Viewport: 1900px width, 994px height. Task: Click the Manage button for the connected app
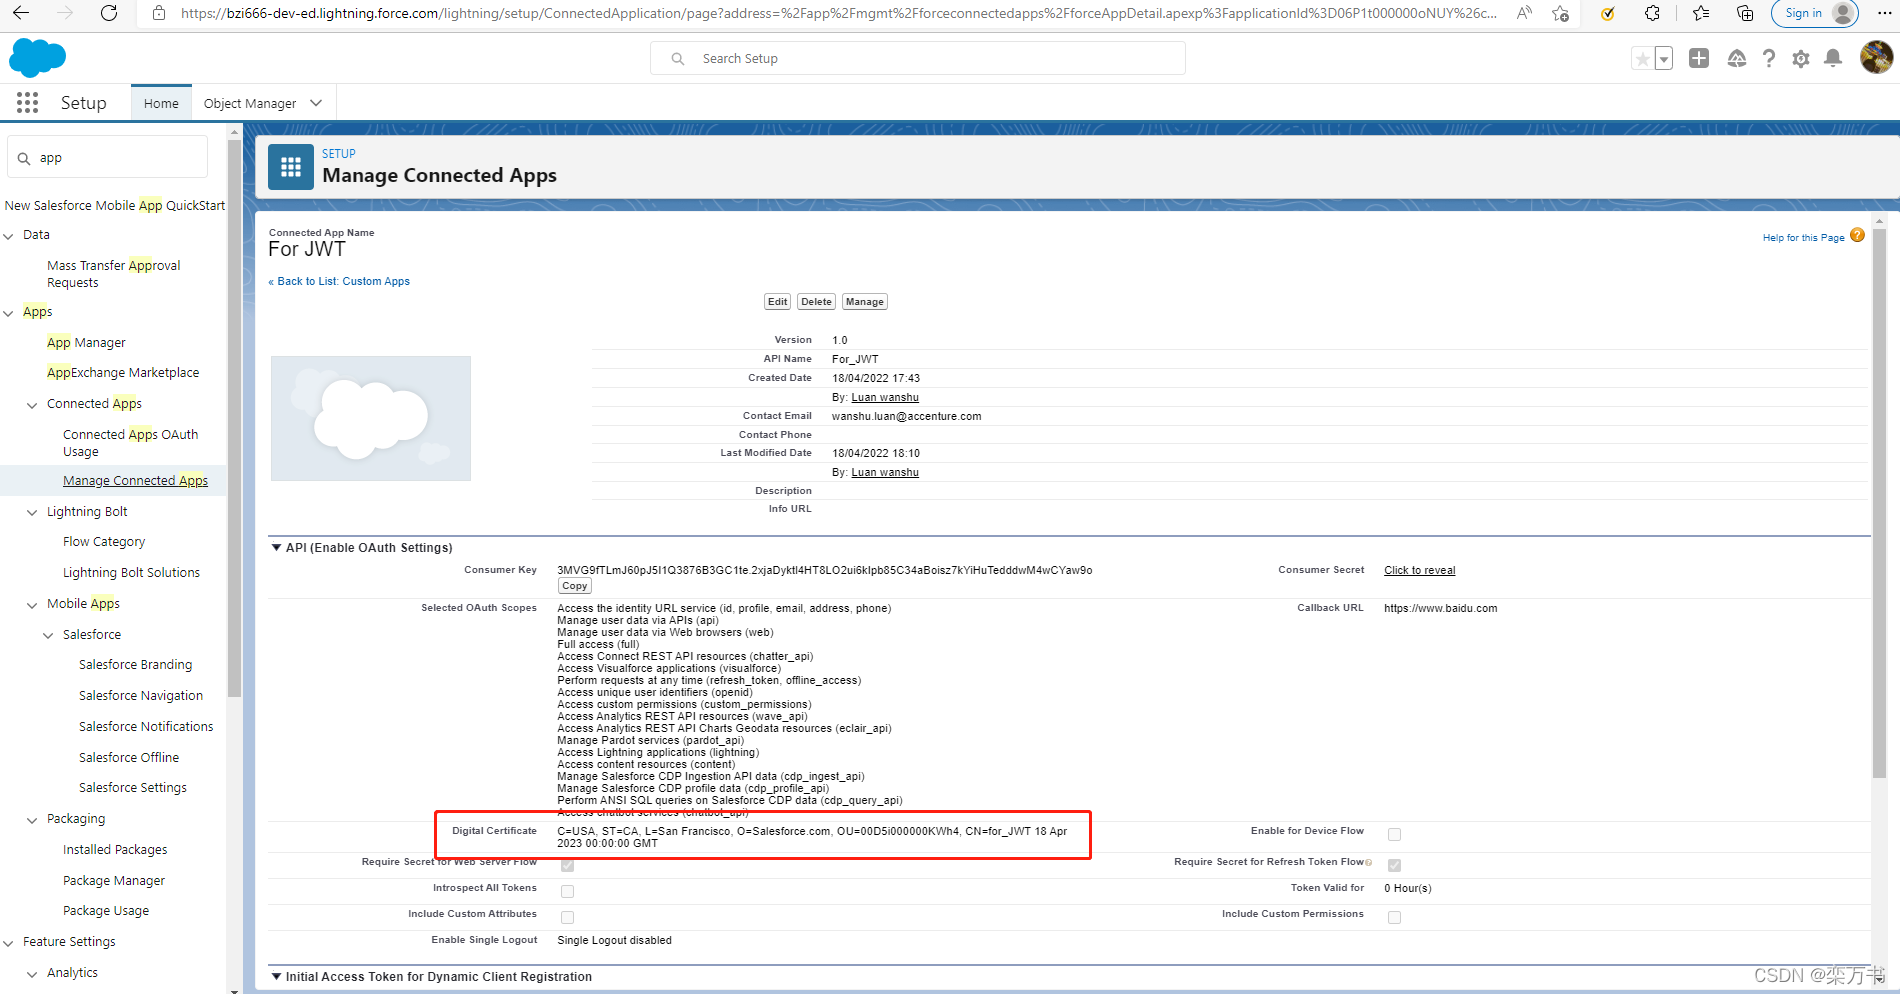point(864,301)
